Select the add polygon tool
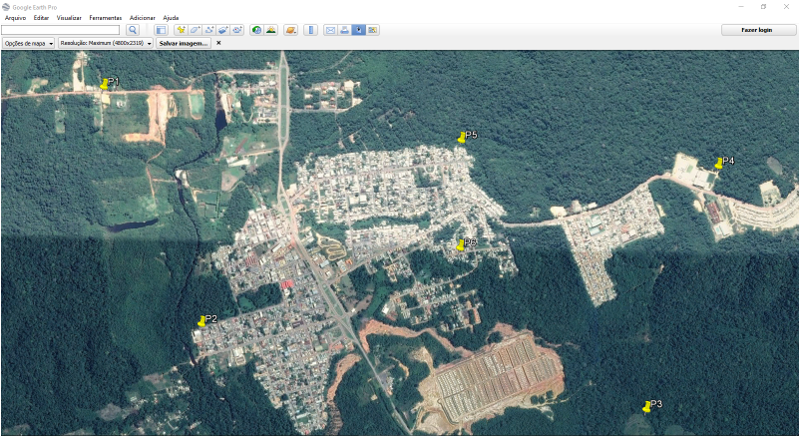800x436 pixels. [x=195, y=30]
